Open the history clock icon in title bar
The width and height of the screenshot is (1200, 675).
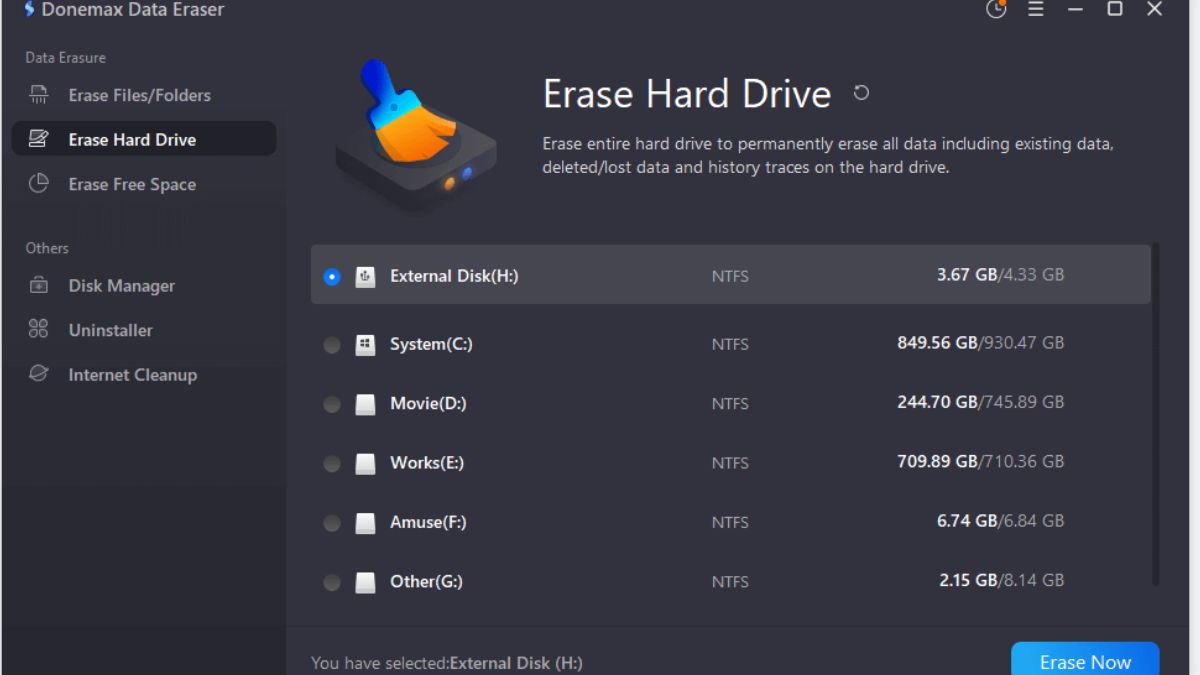(x=996, y=9)
